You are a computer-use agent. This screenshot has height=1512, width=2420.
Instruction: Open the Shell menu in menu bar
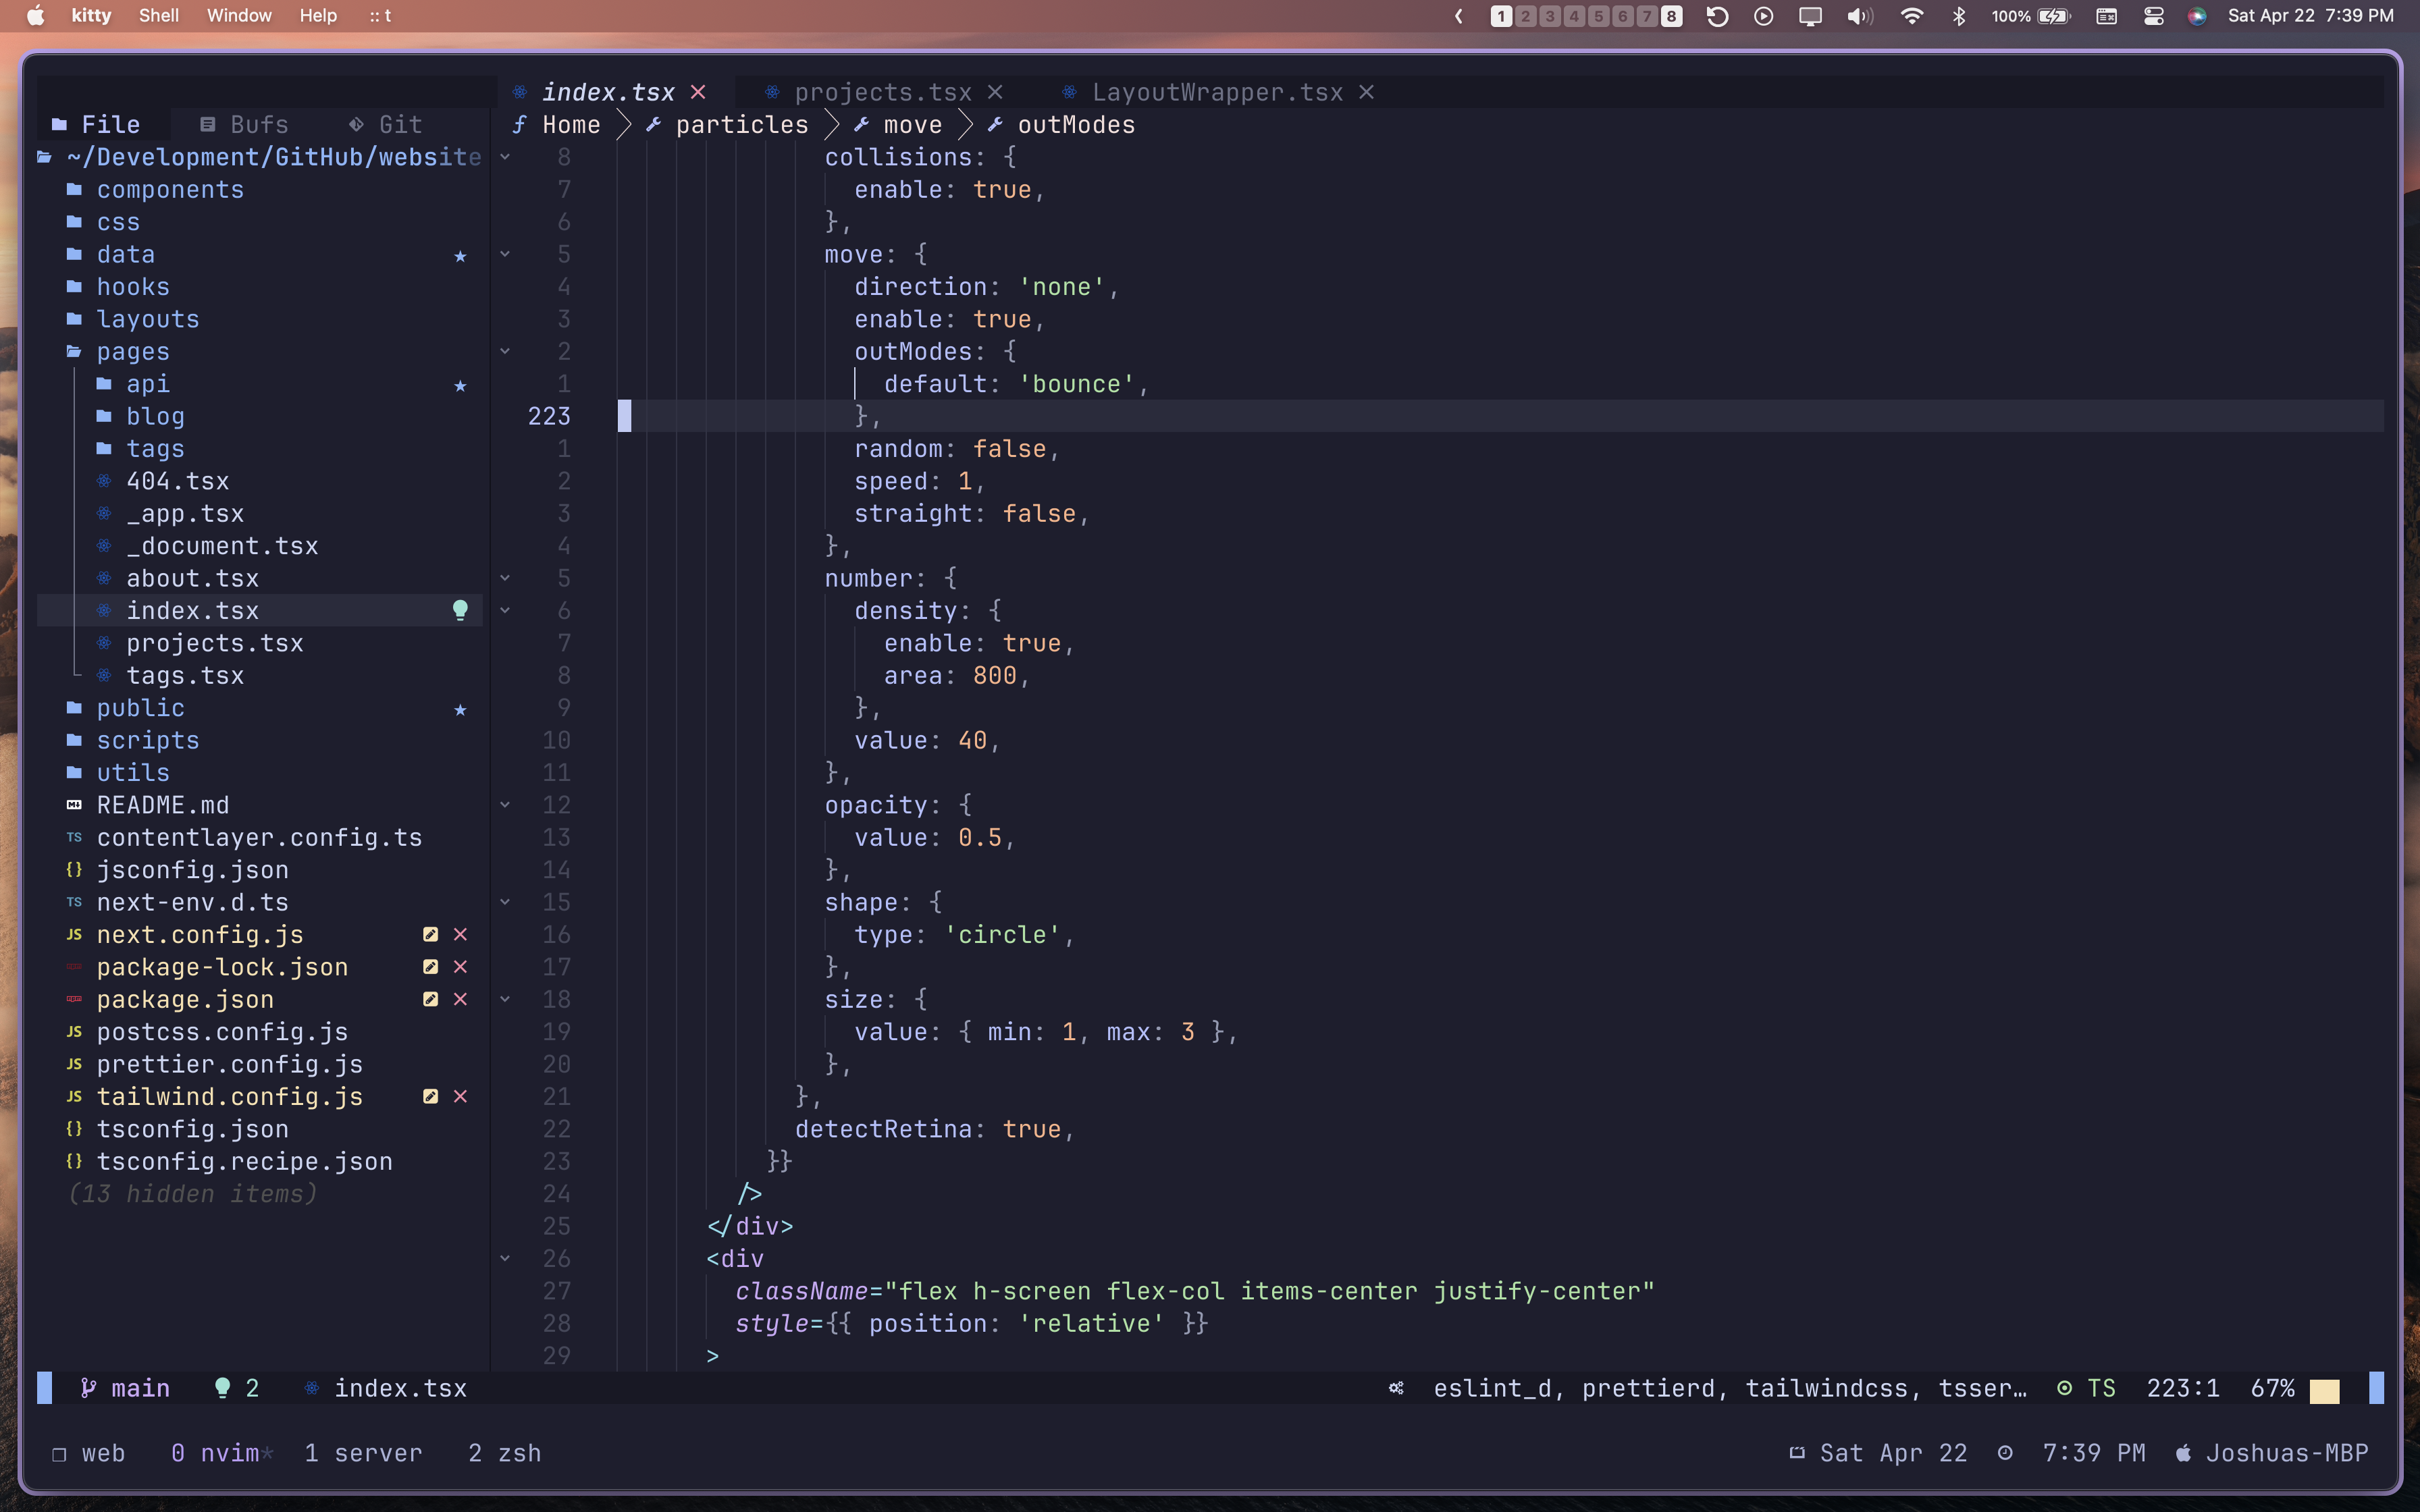pos(158,16)
